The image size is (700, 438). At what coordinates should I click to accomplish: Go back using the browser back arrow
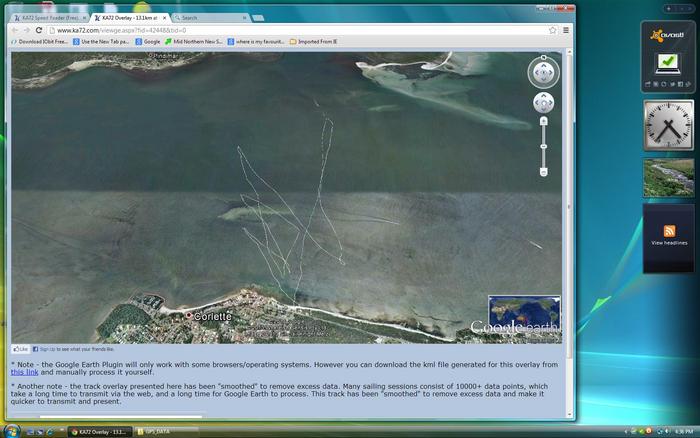tap(15, 30)
